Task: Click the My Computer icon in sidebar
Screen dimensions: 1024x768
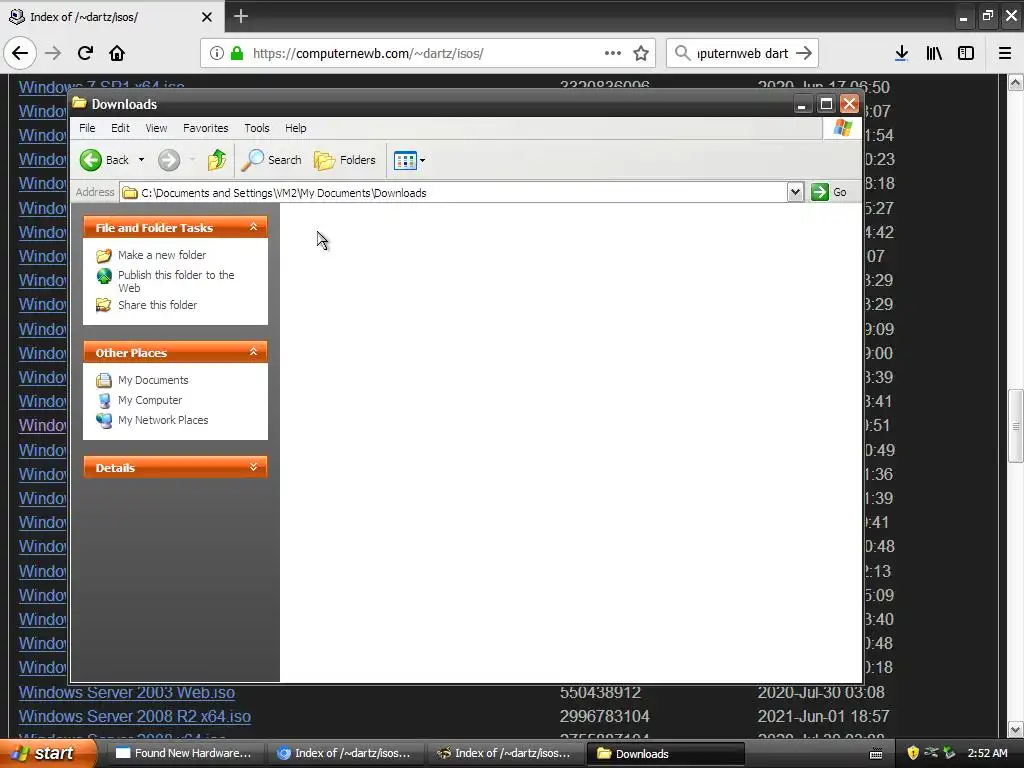Action: click(x=104, y=400)
